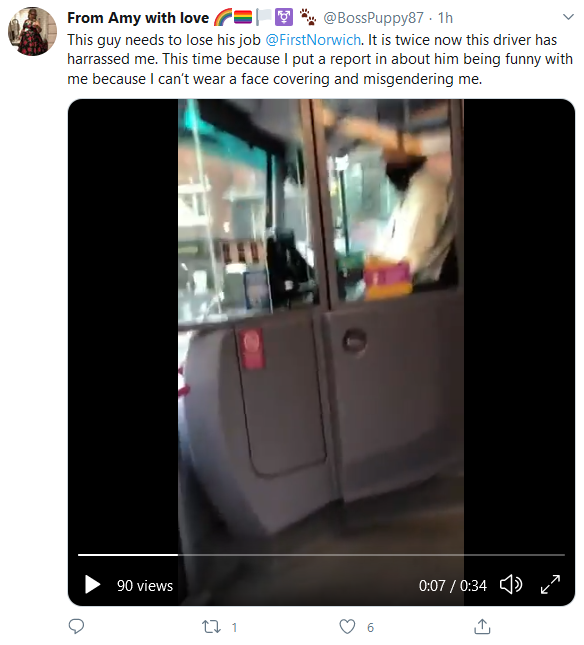Viewport: 584px width, 645px height.
Task: Seek along the video progress bar
Action: (x=321, y=555)
